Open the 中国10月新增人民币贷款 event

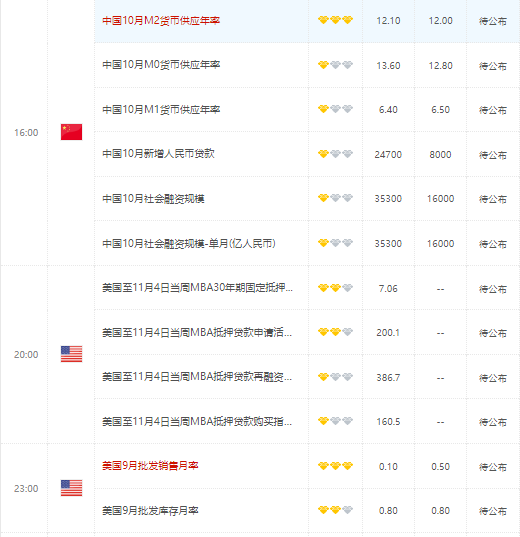click(158, 153)
